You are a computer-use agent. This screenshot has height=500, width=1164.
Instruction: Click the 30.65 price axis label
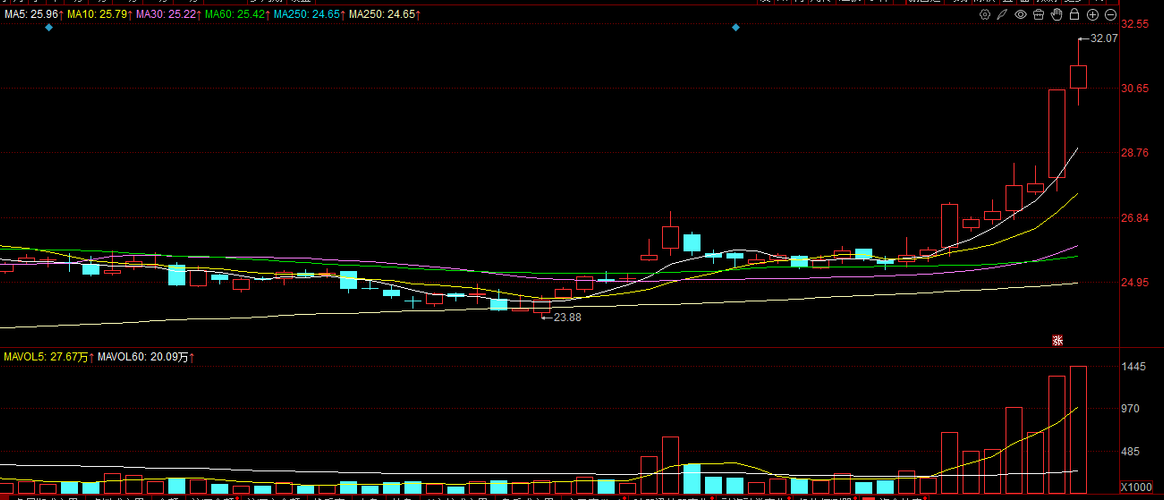click(1134, 88)
